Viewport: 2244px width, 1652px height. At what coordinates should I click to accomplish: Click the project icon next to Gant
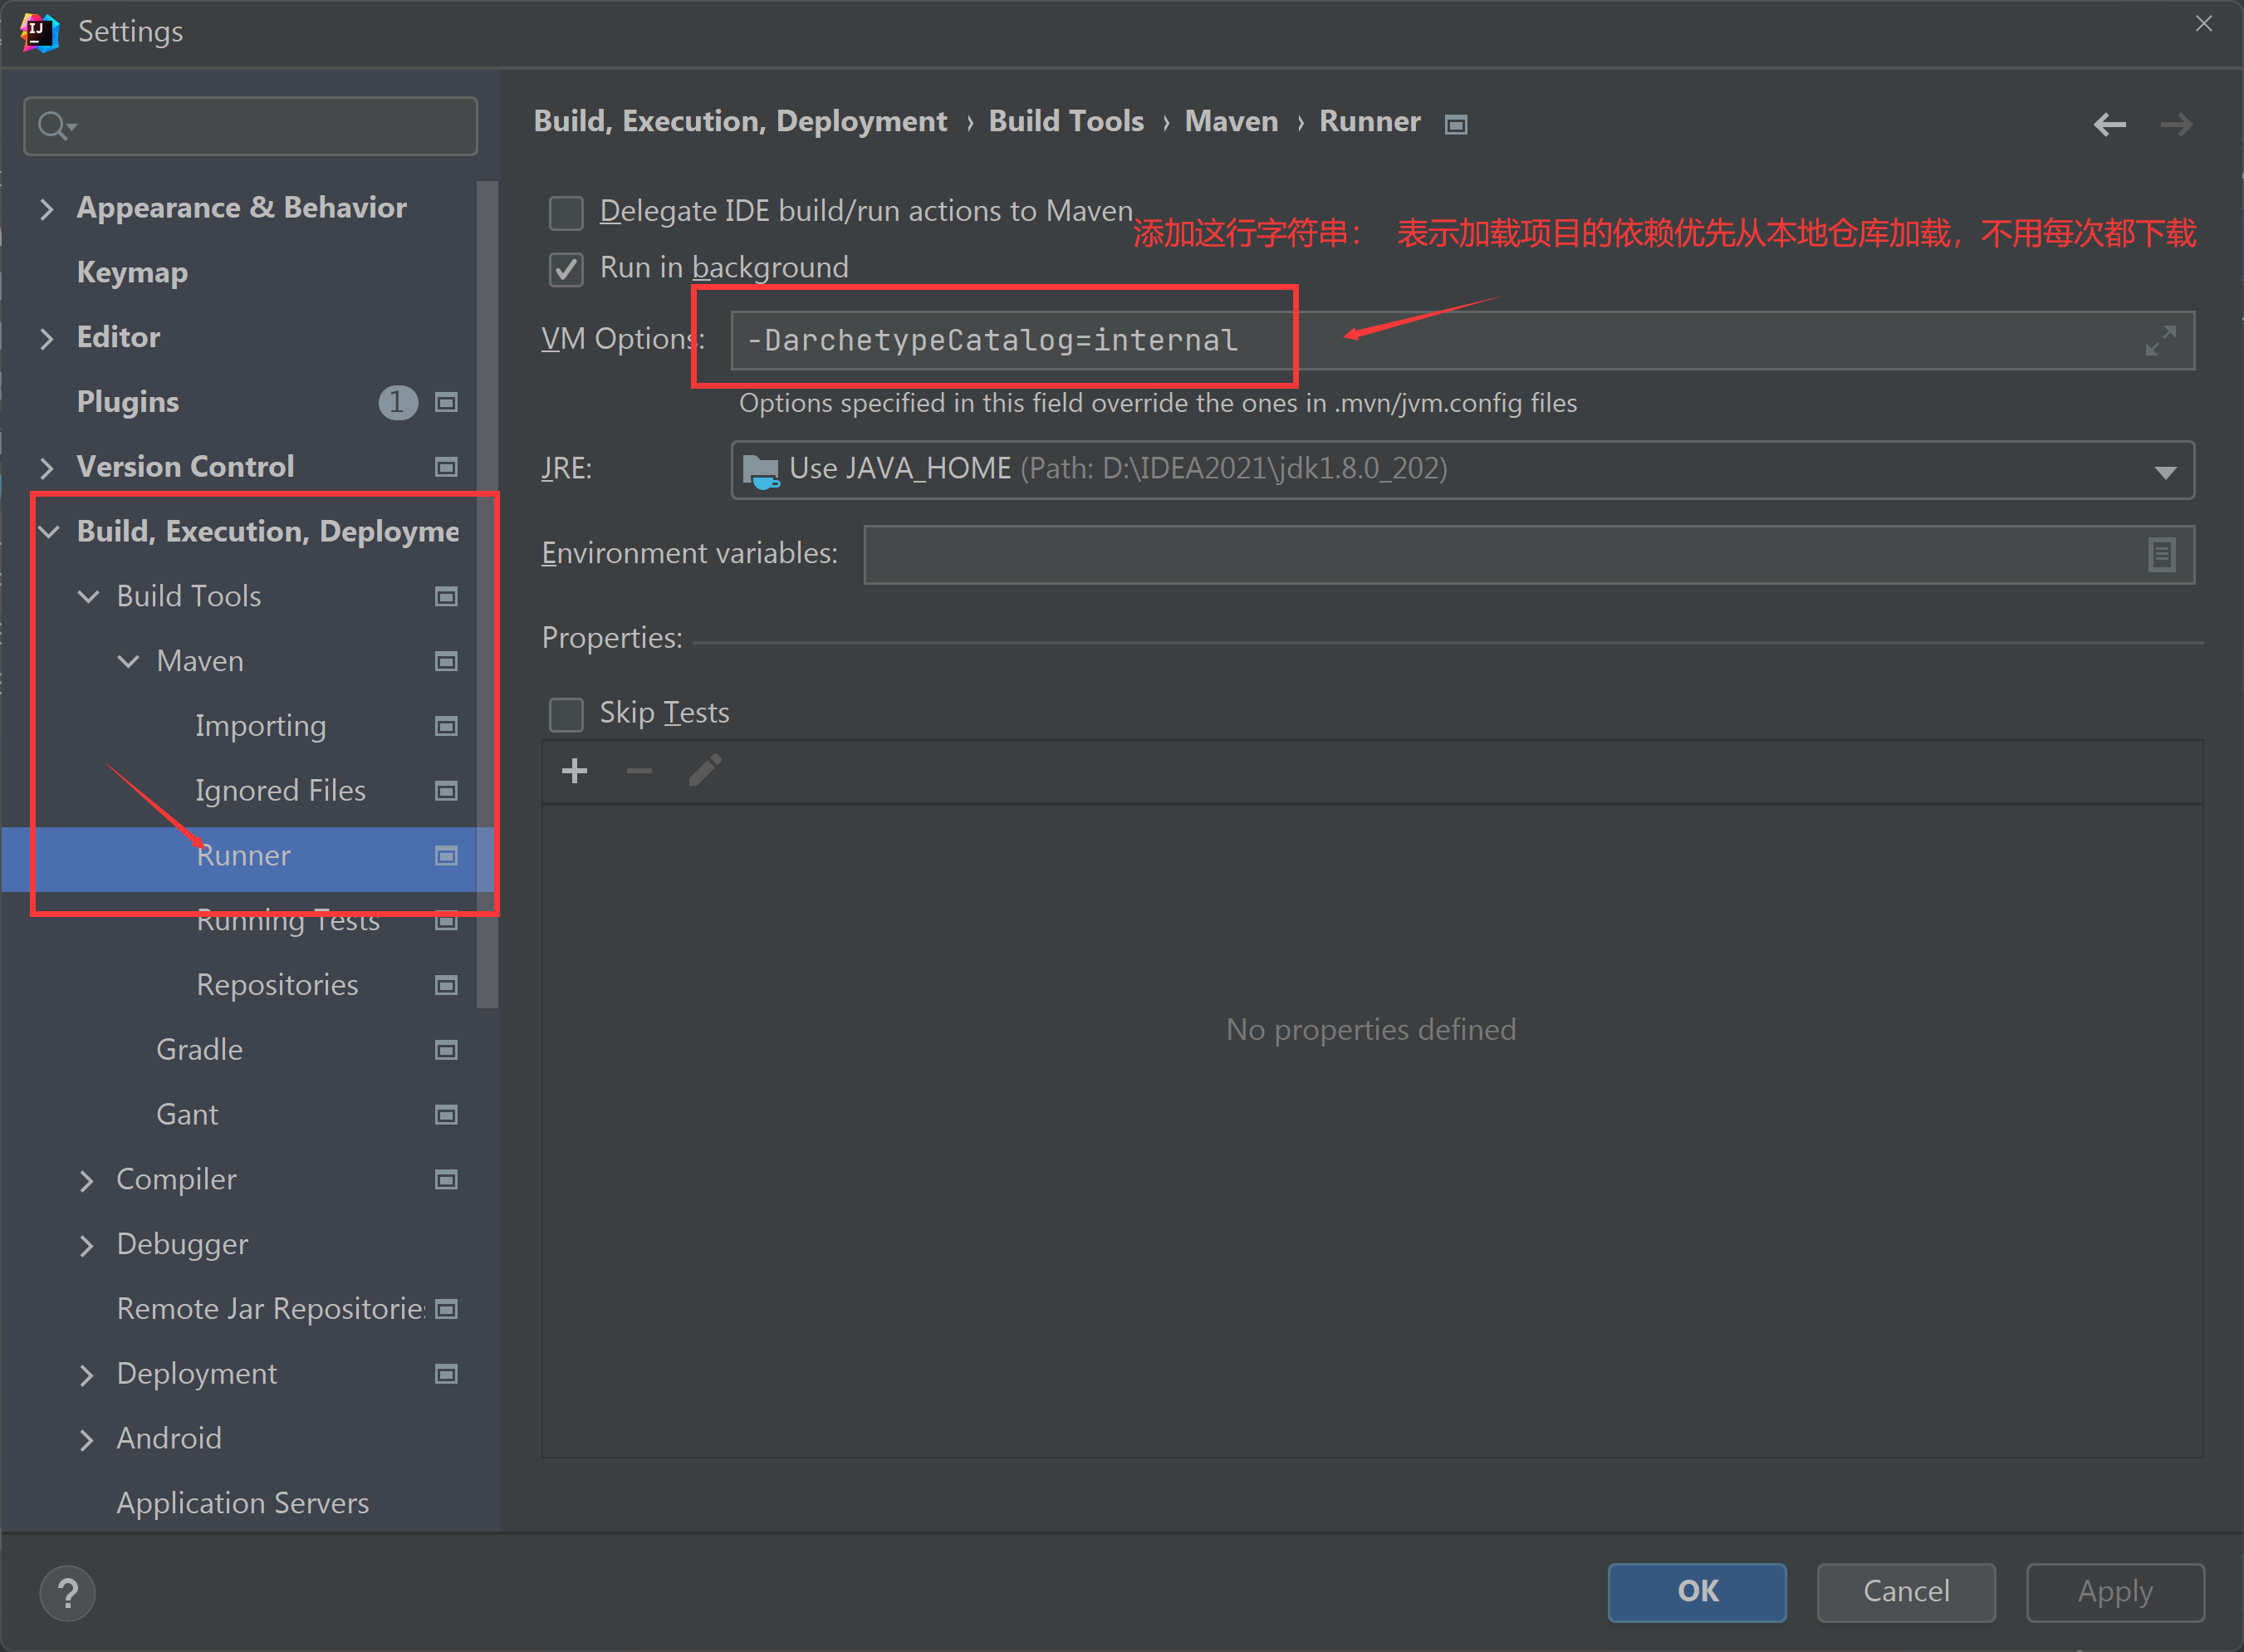point(446,1115)
